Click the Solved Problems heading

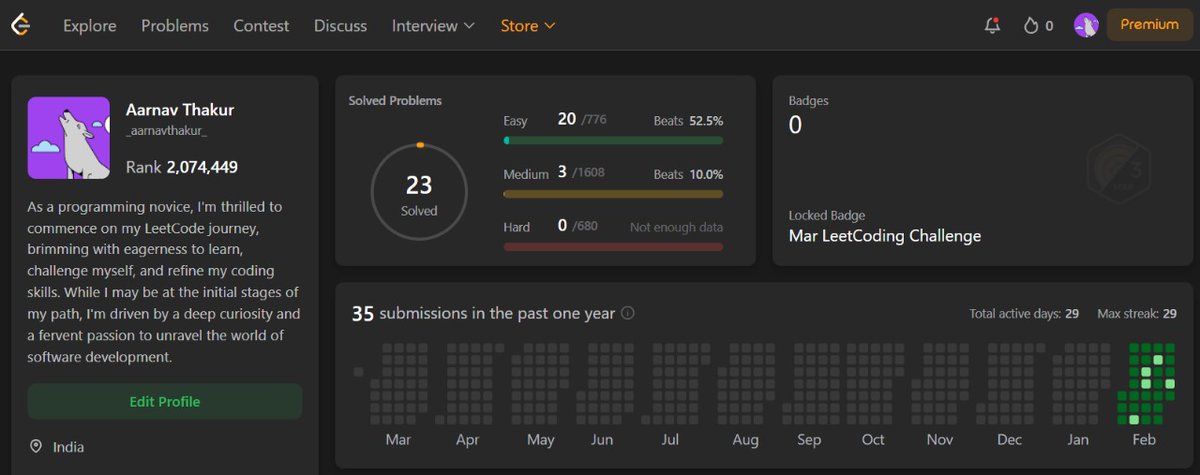(395, 101)
